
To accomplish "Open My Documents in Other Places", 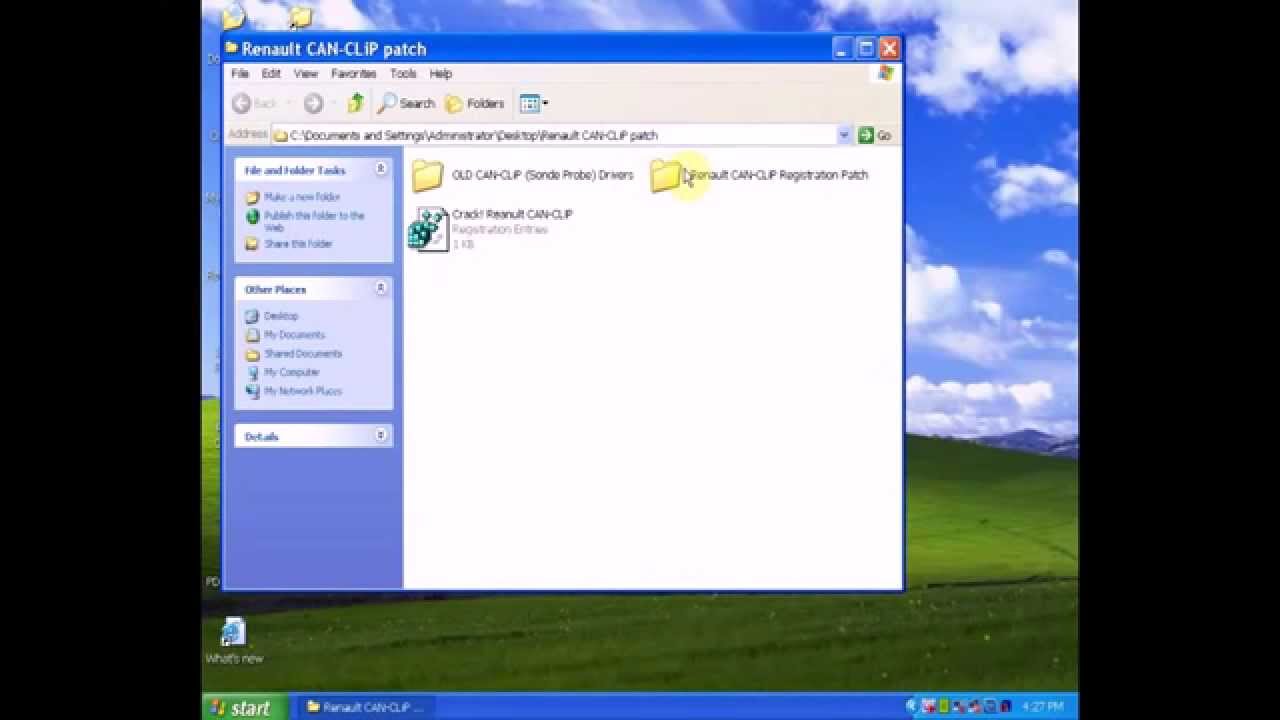I will (294, 335).
